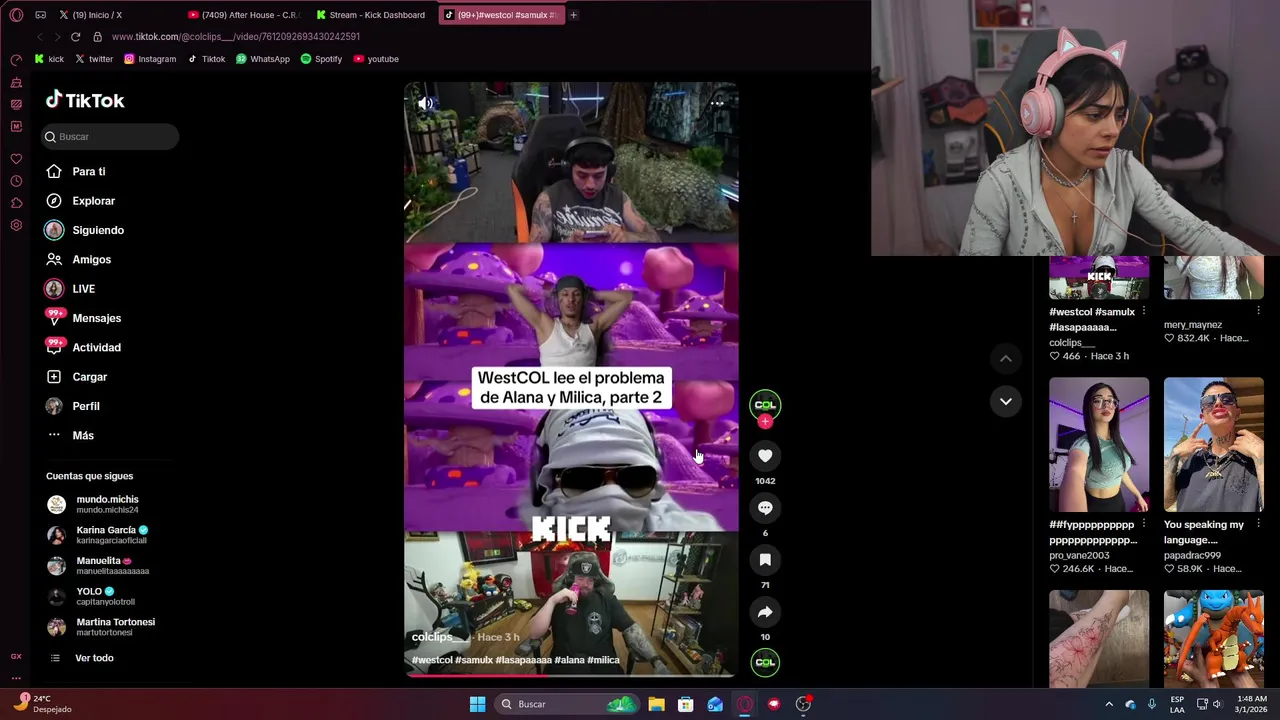This screenshot has height=720, width=1280.
Task: Open Perfil page
Action: coord(72,406)
